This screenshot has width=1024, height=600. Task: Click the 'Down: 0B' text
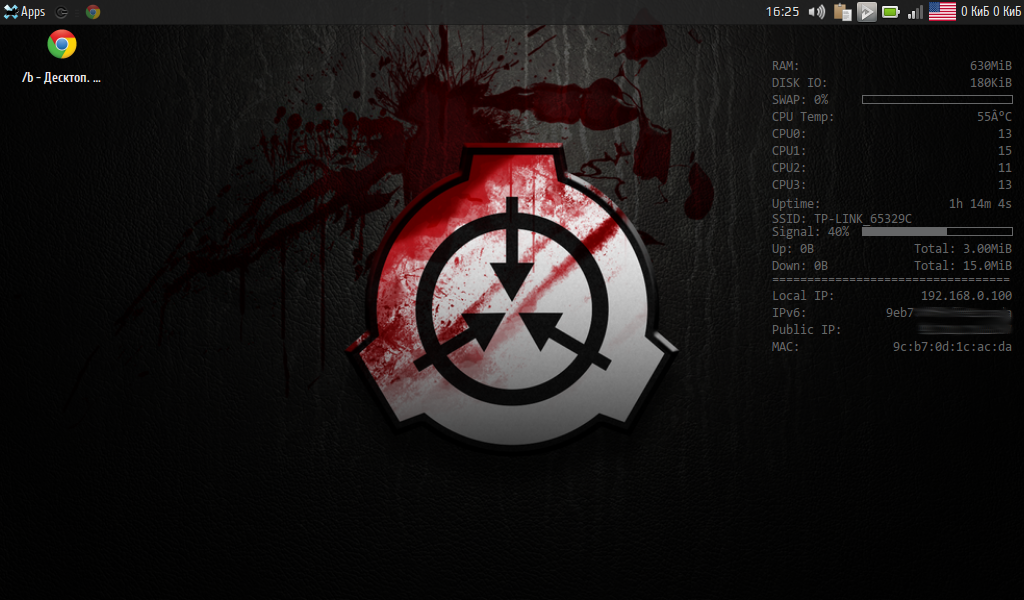[799, 266]
